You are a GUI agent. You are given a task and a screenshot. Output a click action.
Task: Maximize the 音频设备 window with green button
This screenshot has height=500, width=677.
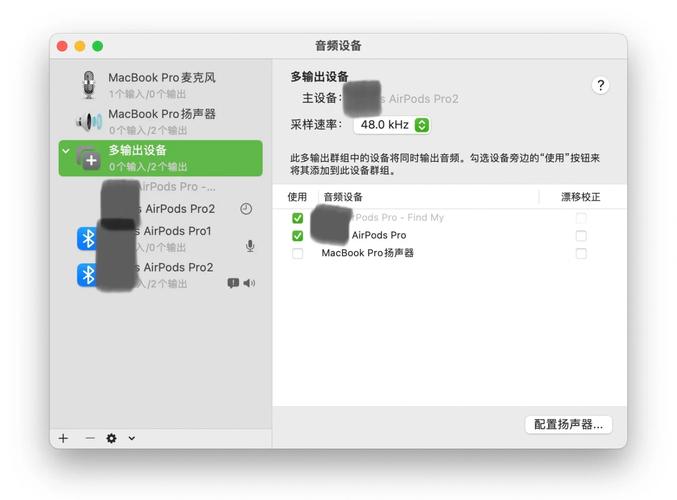98,46
